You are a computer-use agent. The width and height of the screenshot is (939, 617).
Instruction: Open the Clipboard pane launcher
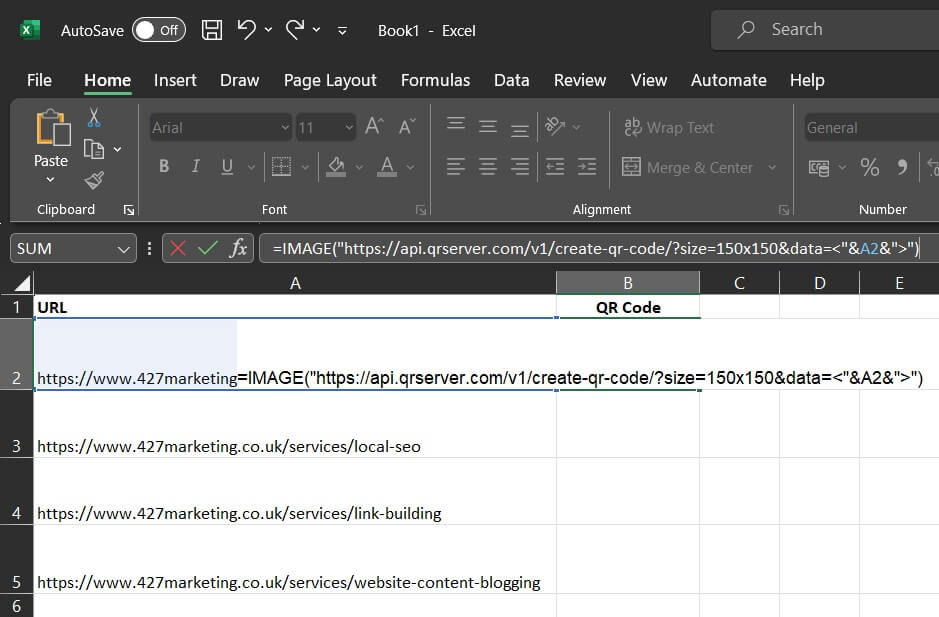[x=129, y=210]
